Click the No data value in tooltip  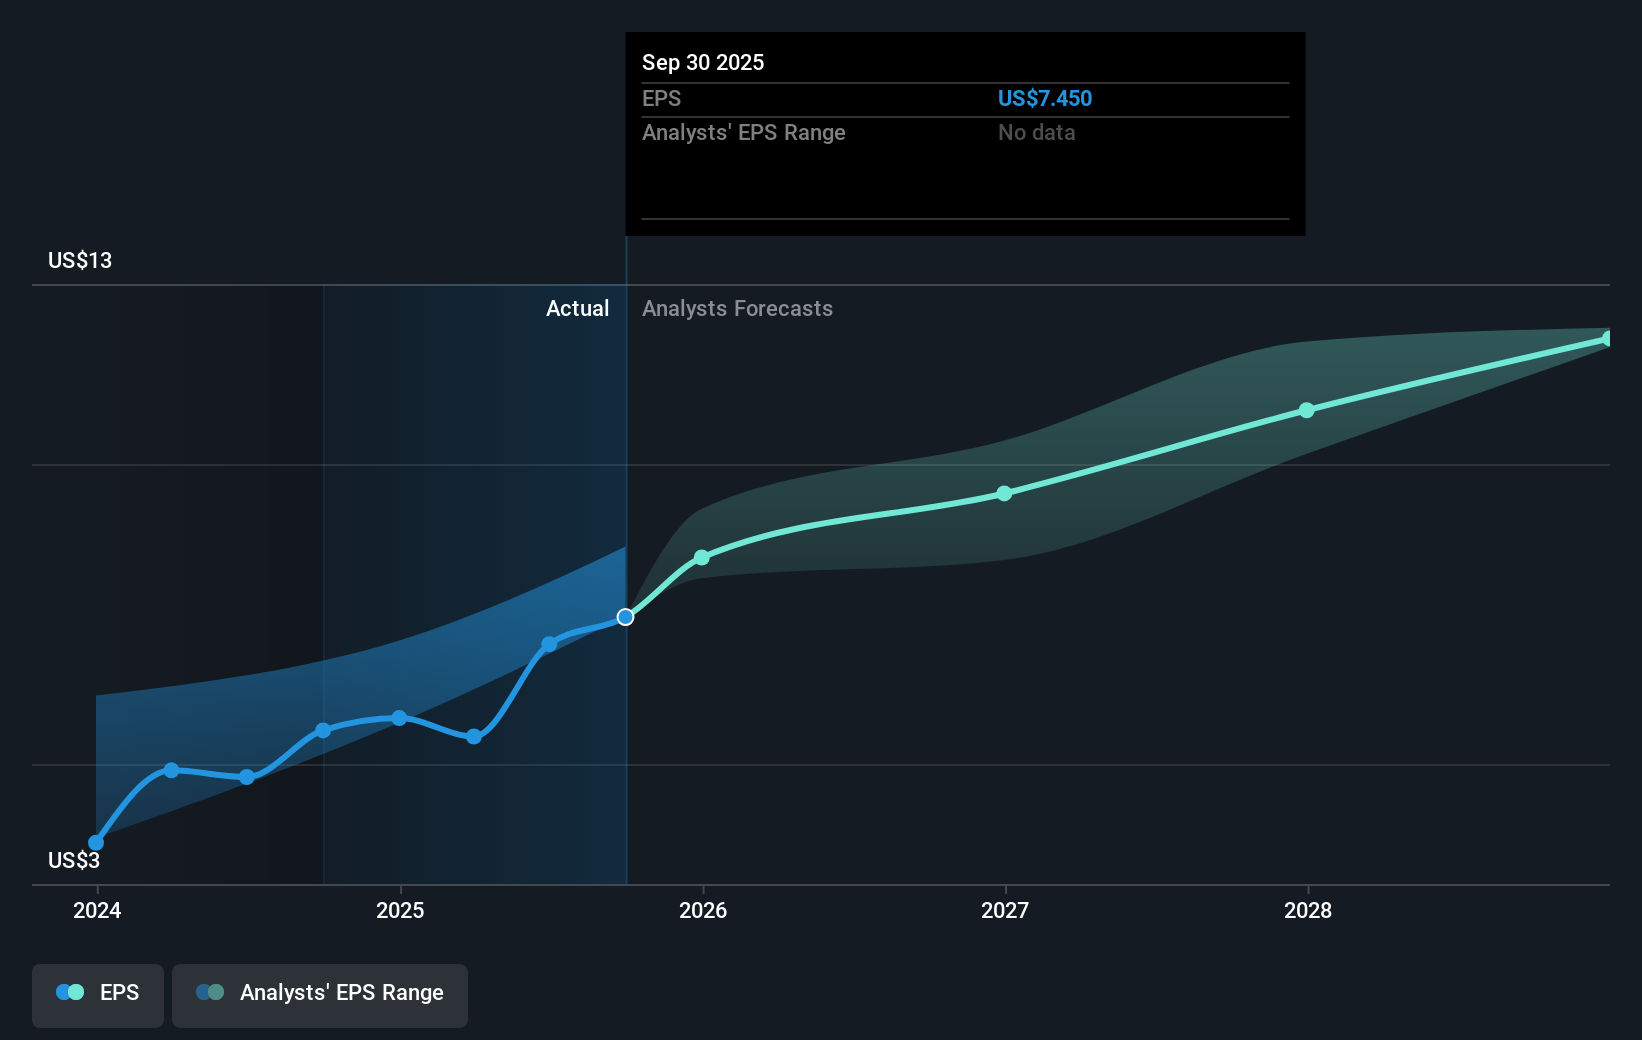[1036, 132]
